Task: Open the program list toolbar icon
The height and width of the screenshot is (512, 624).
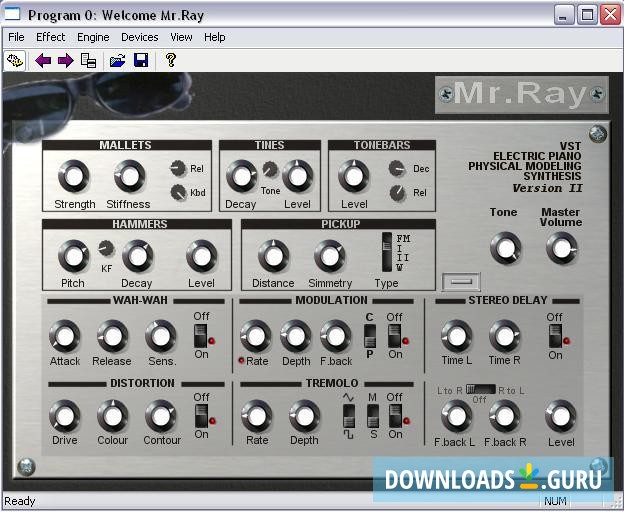Action: (x=89, y=61)
